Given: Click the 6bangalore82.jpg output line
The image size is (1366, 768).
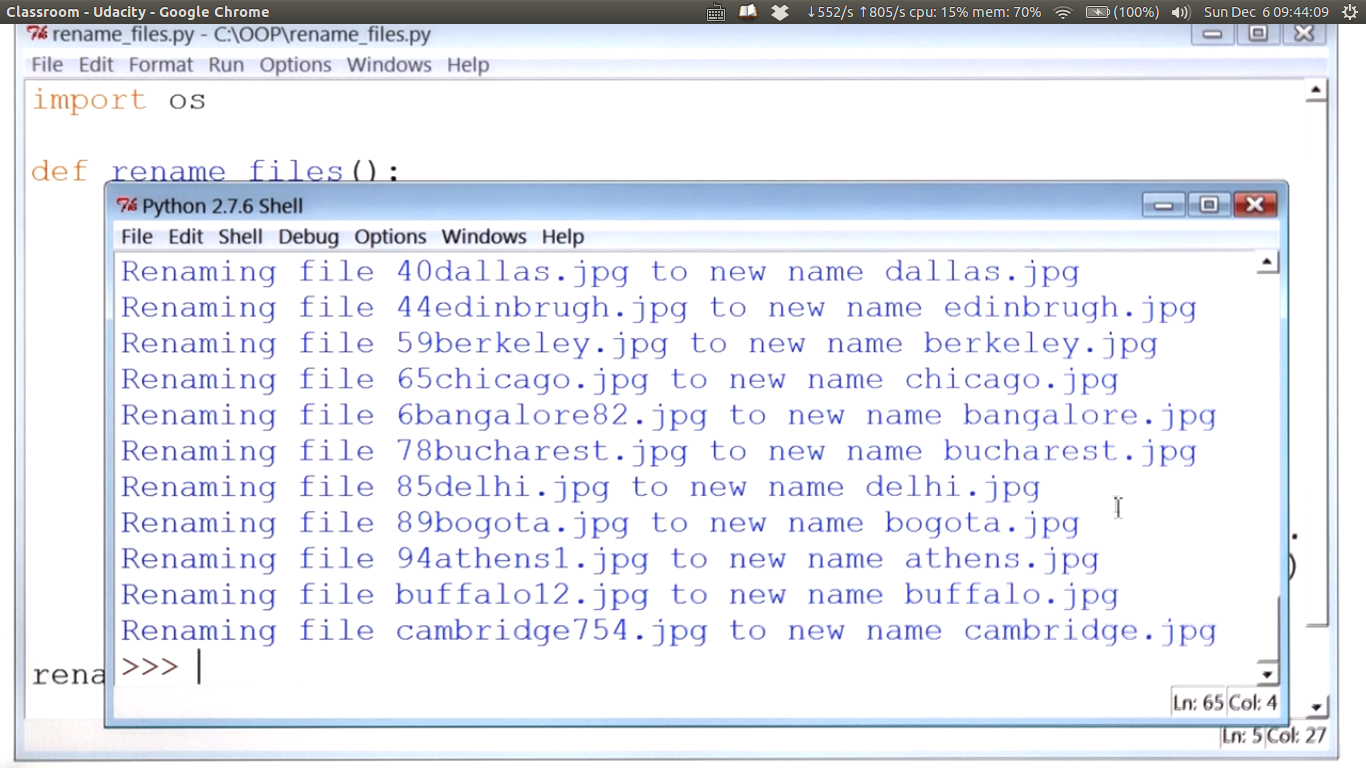Looking at the screenshot, I should [669, 416].
